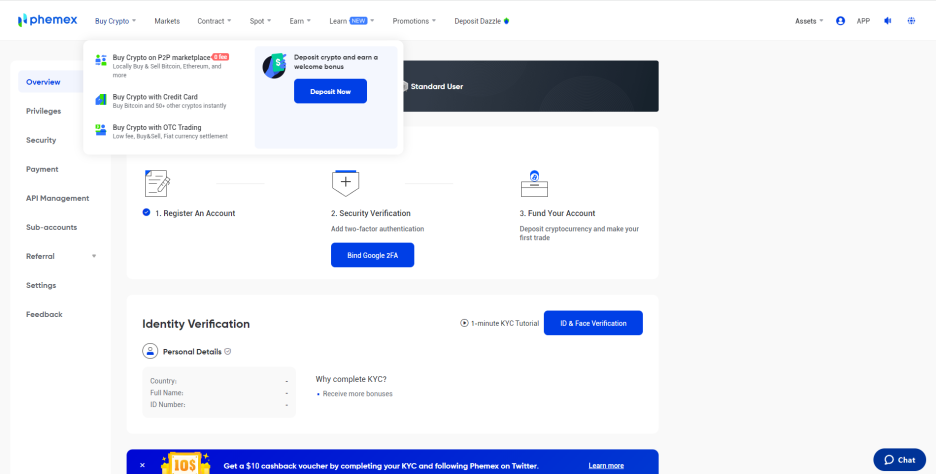This screenshot has width=936, height=474.
Task: Click the KYC tutorial play icon
Action: [464, 323]
